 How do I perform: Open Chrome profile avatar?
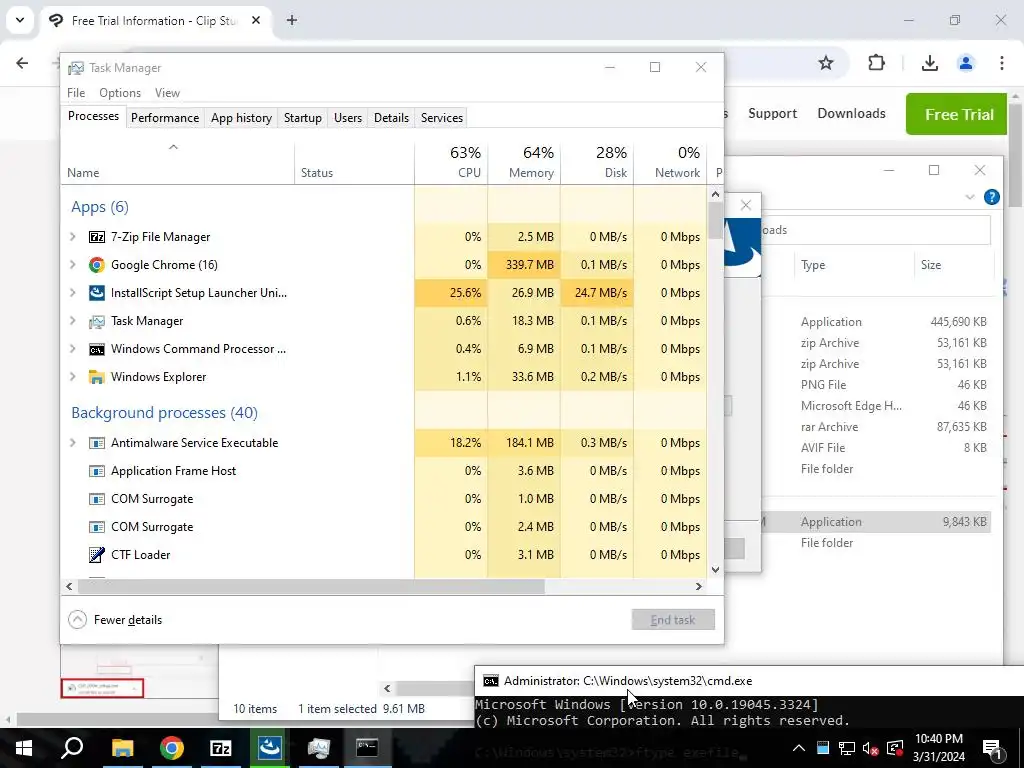click(x=966, y=63)
